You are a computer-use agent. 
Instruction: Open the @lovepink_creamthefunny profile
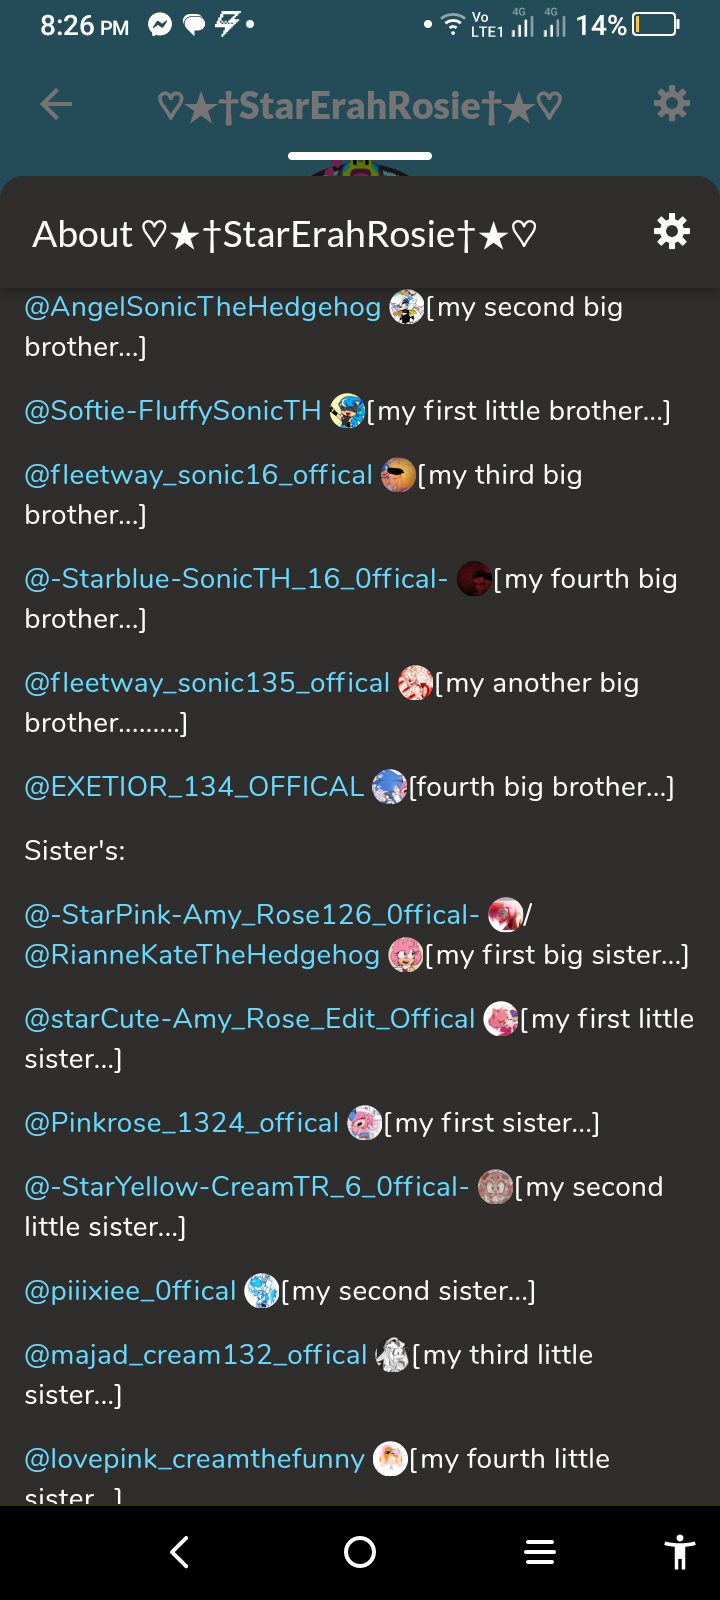[x=195, y=1459]
